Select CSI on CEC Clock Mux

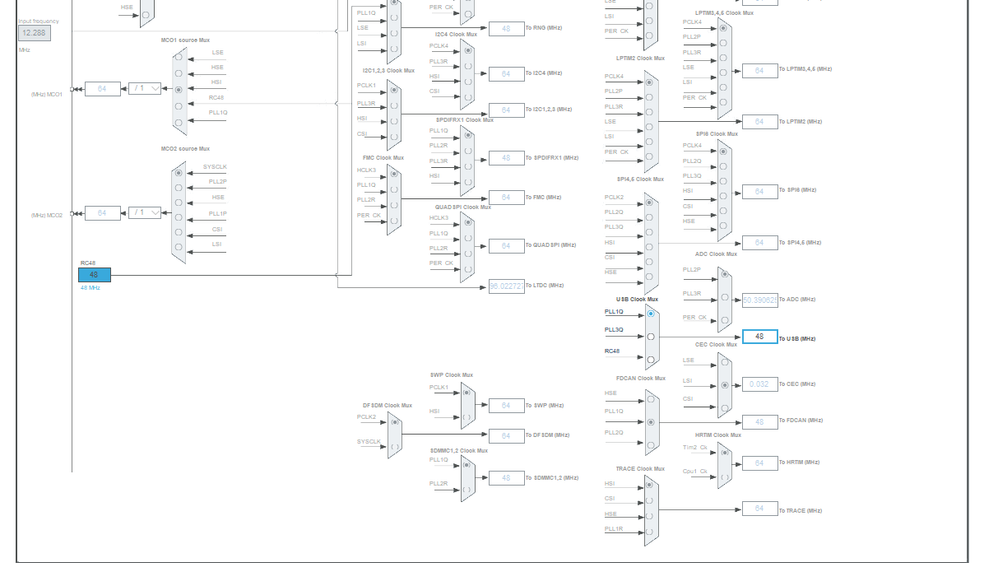(x=724, y=408)
